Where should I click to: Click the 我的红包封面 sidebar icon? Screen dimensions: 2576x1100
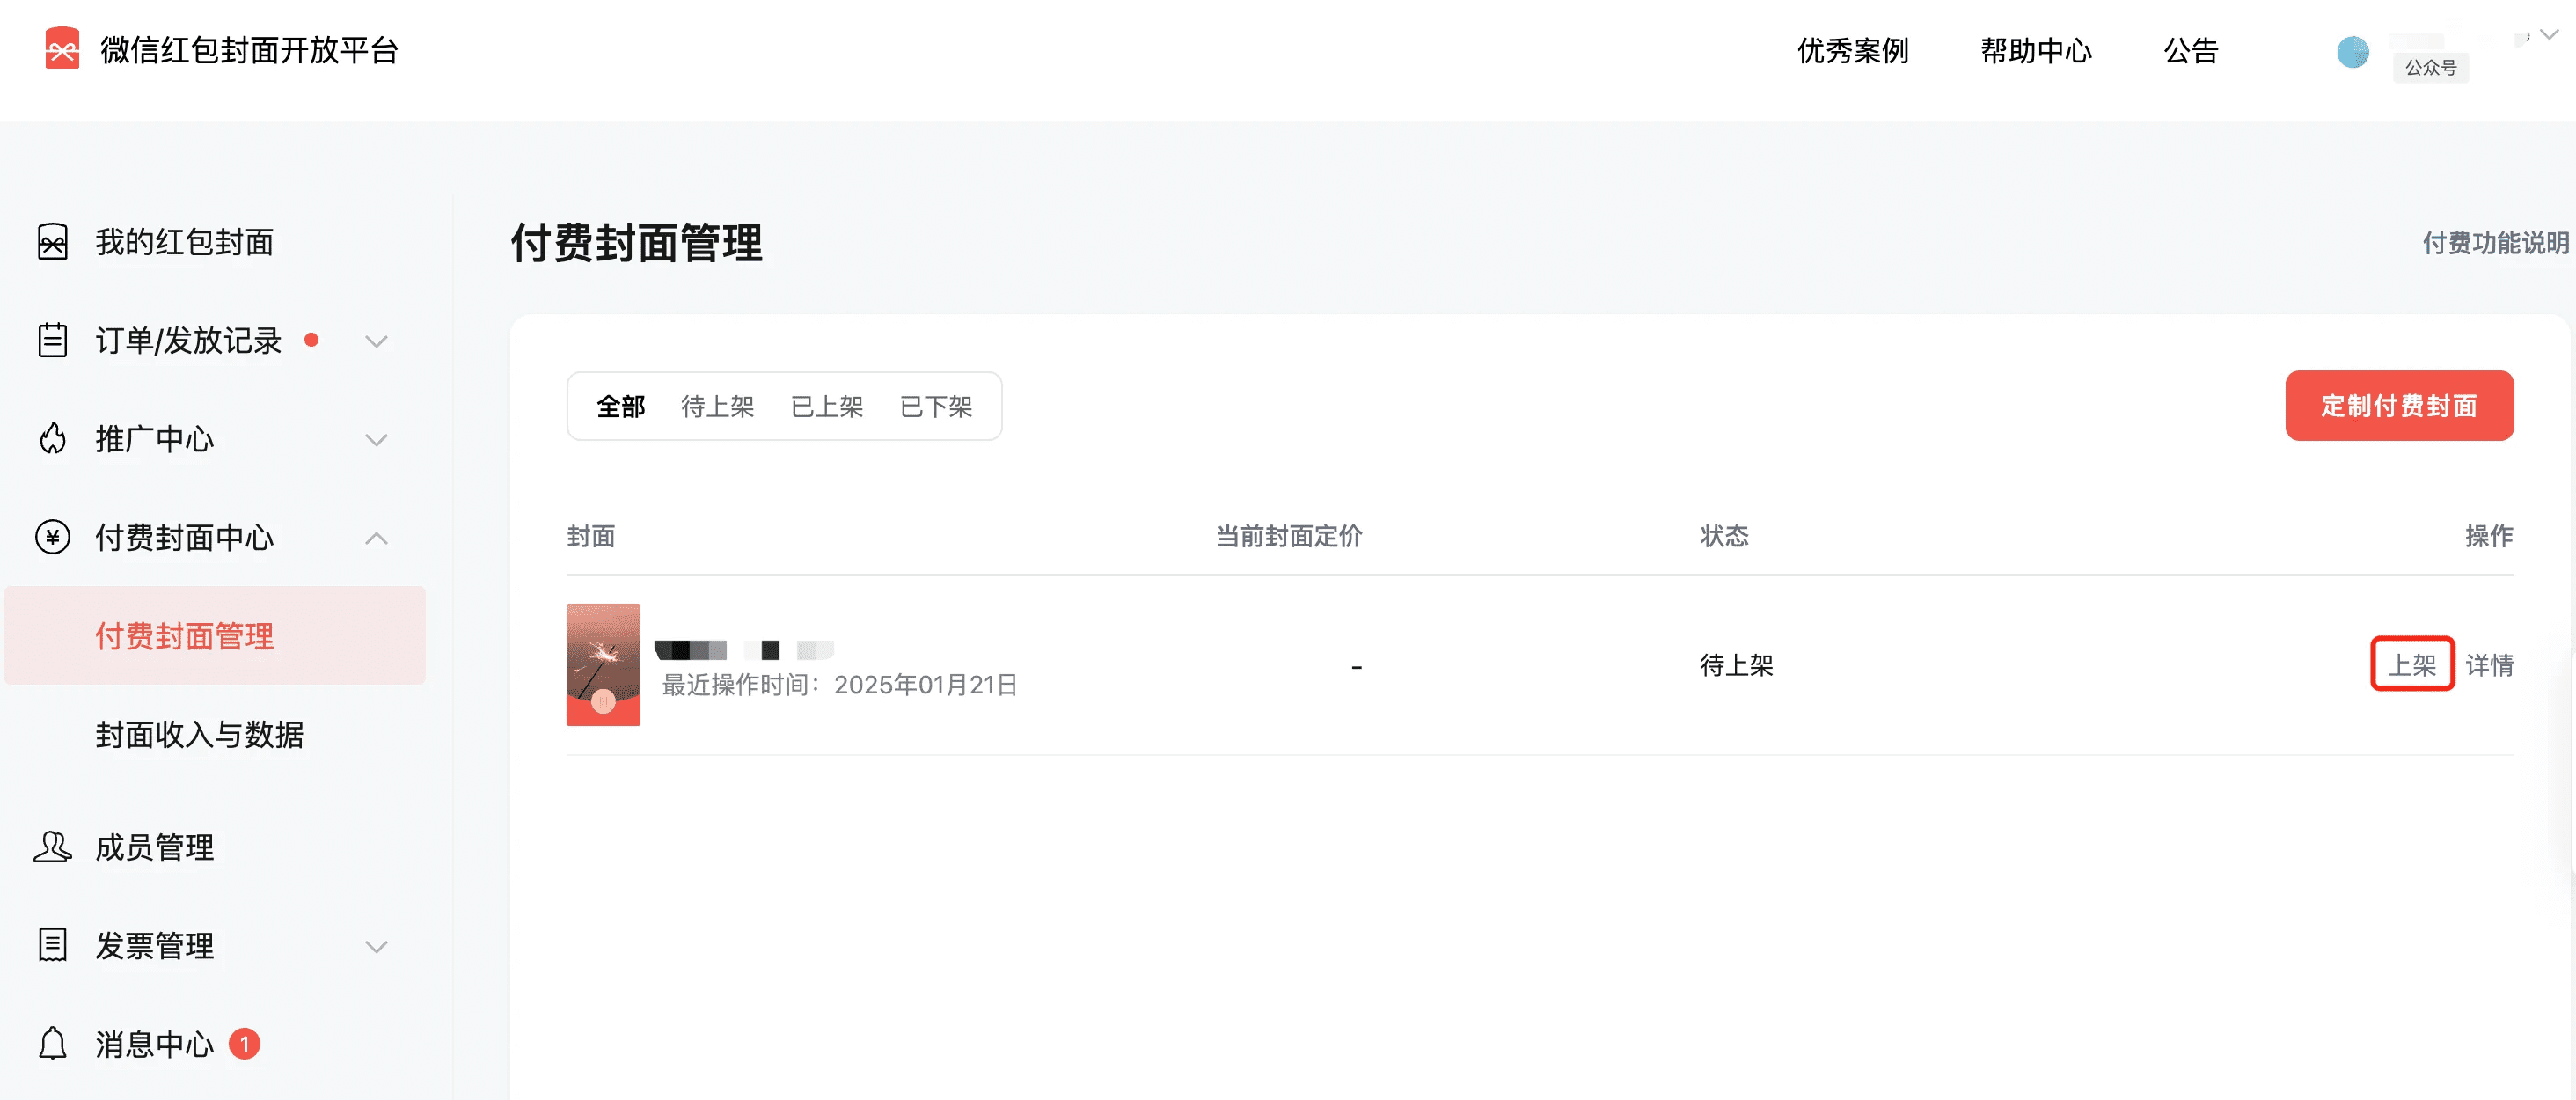click(x=53, y=242)
